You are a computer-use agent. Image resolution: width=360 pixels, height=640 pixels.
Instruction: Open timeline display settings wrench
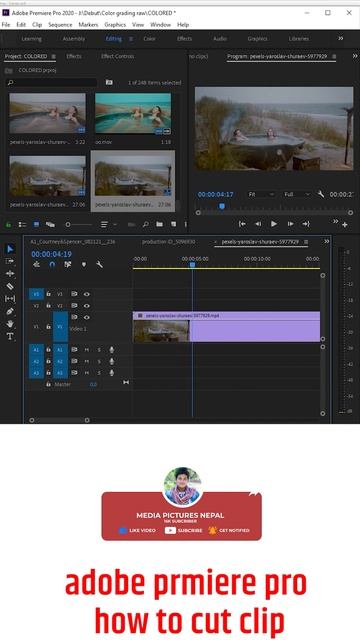pyautogui.click(x=99, y=264)
